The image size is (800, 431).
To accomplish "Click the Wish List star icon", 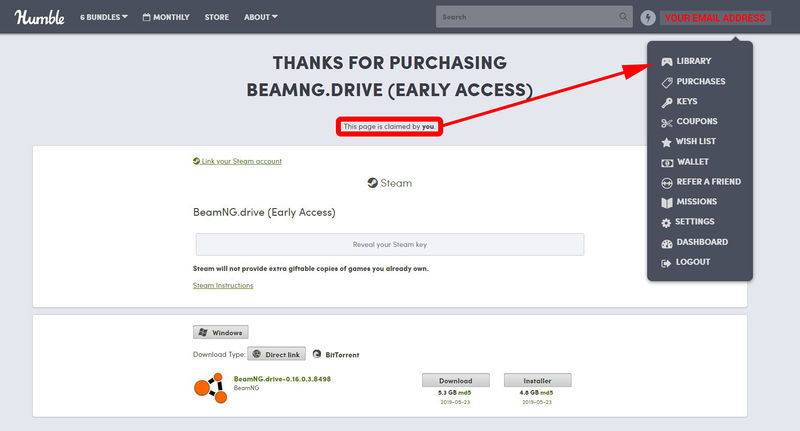I will [666, 142].
